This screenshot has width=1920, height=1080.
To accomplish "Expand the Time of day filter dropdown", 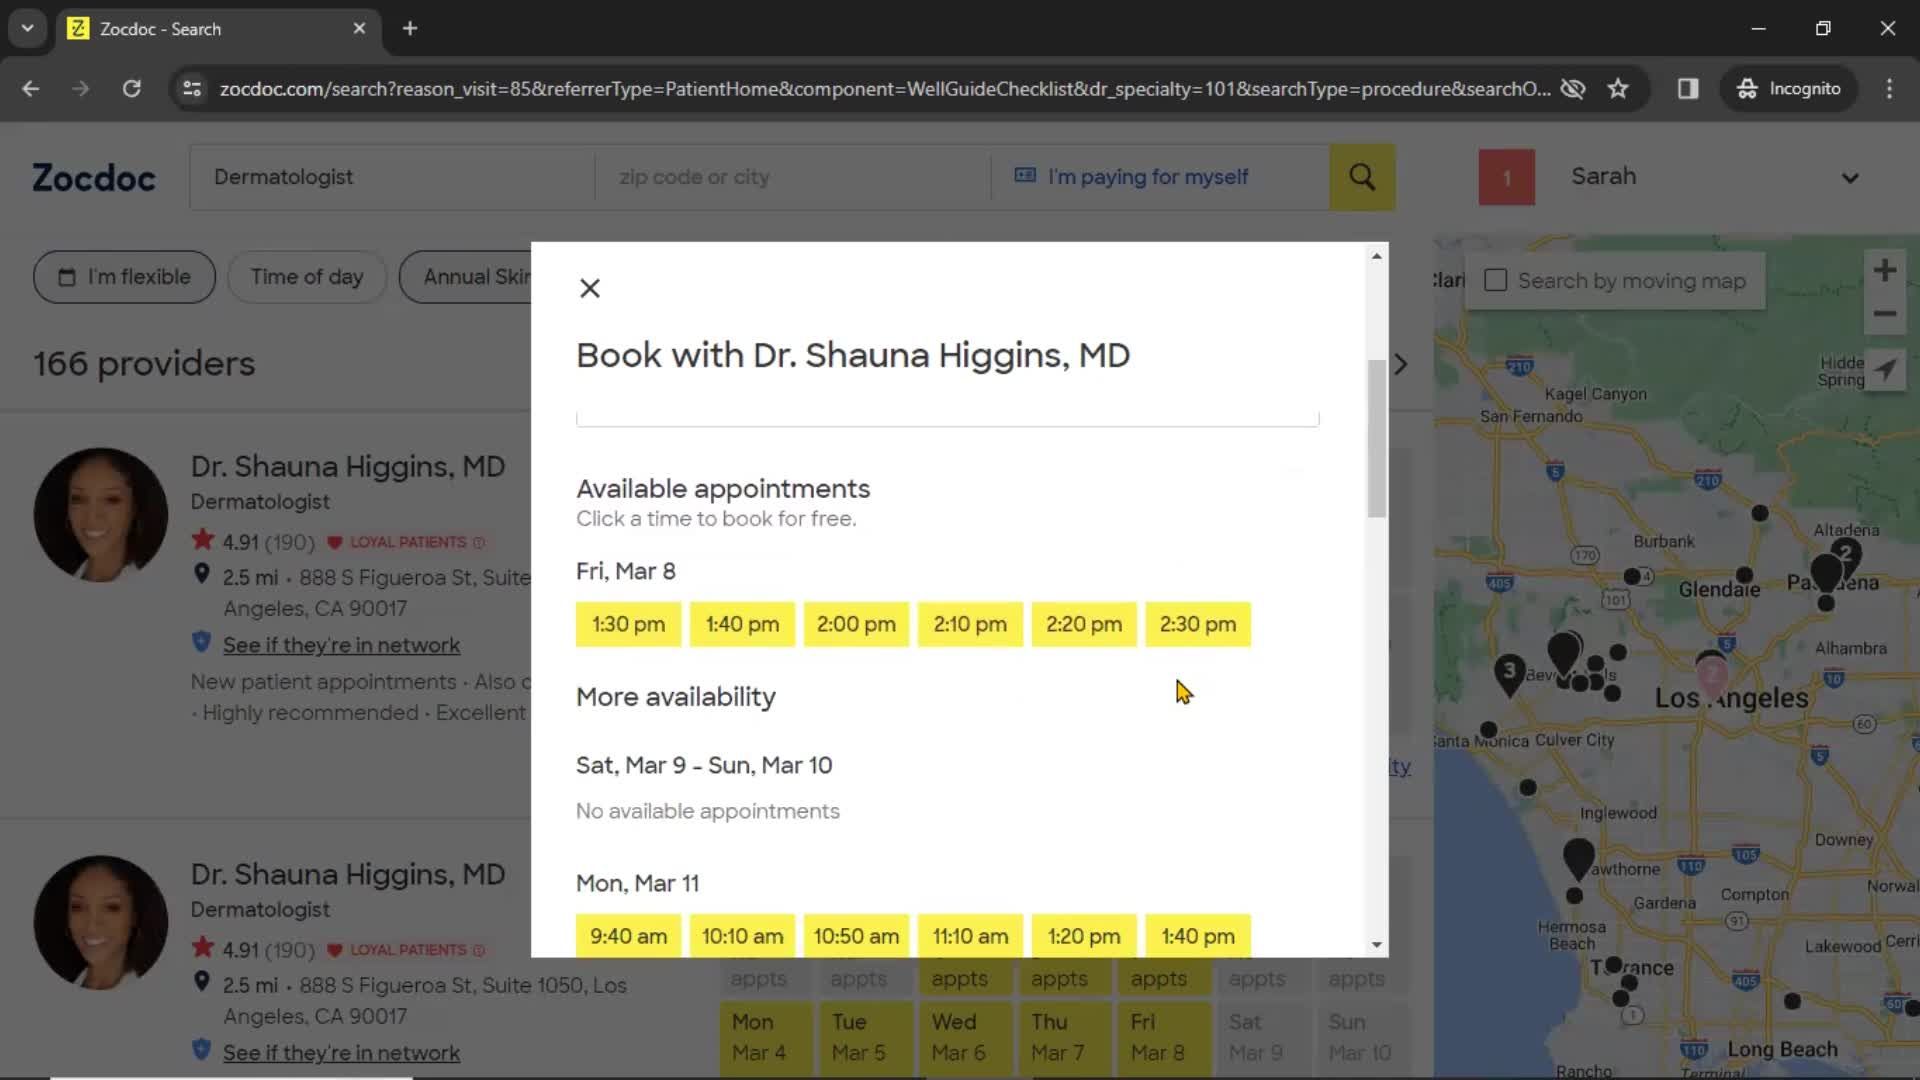I will 306,277.
